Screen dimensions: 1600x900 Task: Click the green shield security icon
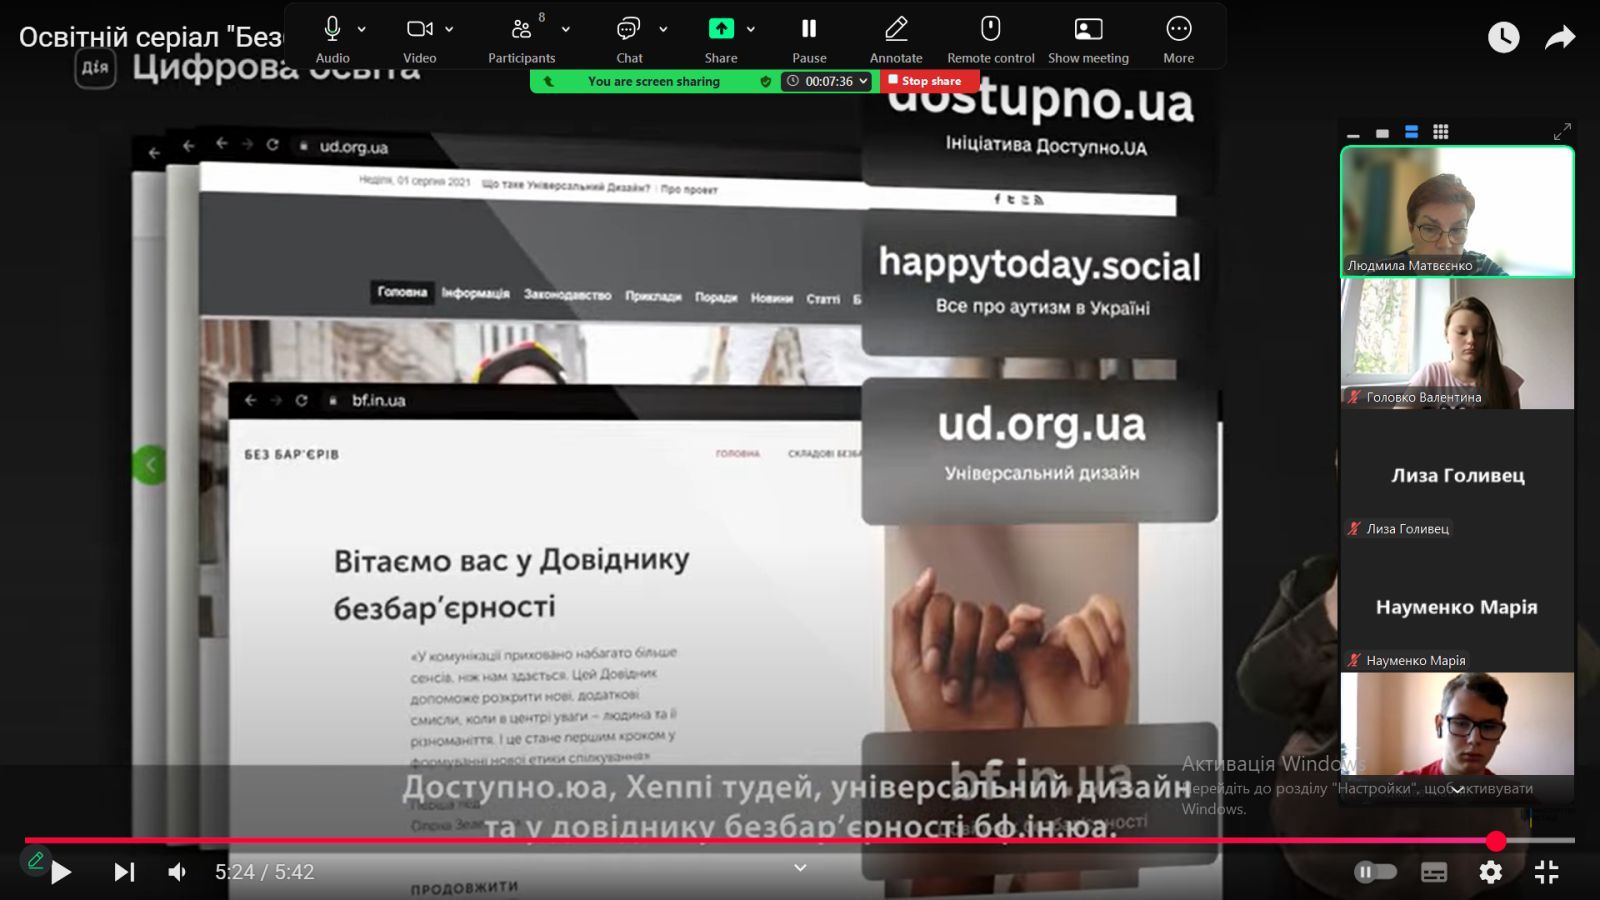coord(765,82)
